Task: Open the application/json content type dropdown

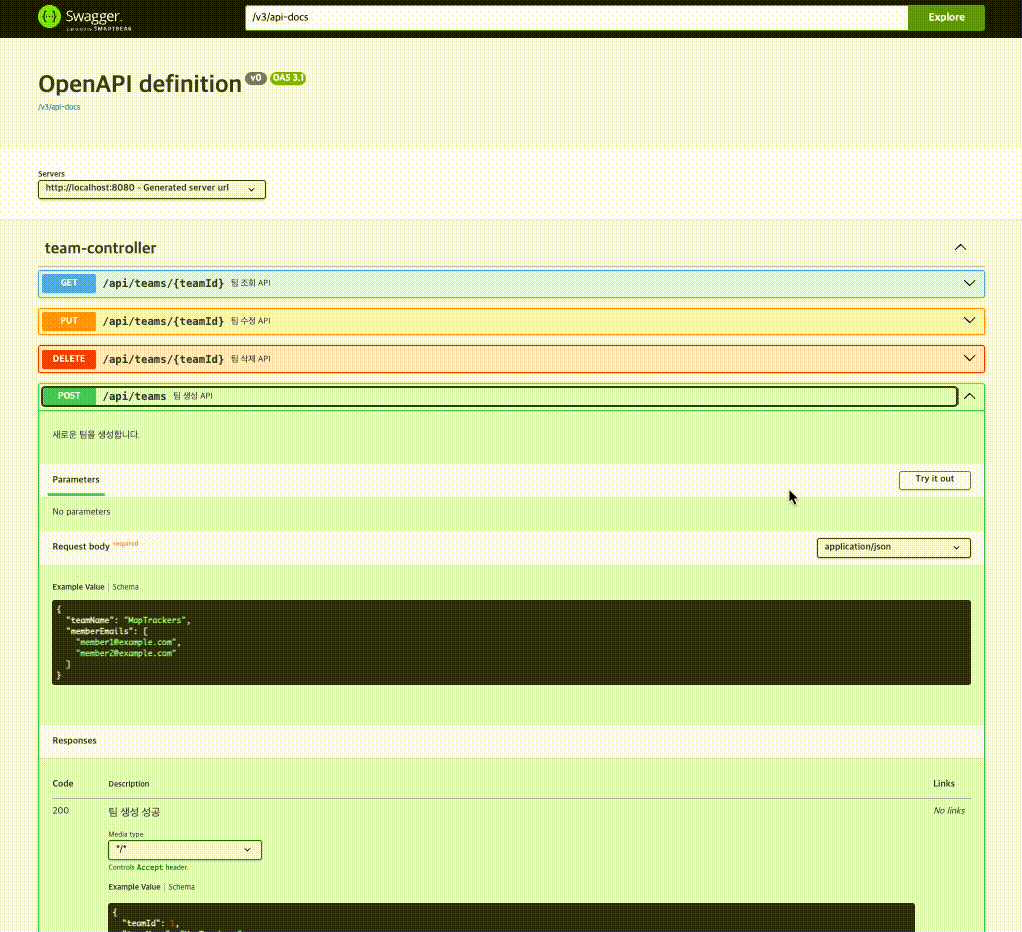Action: pyautogui.click(x=893, y=547)
